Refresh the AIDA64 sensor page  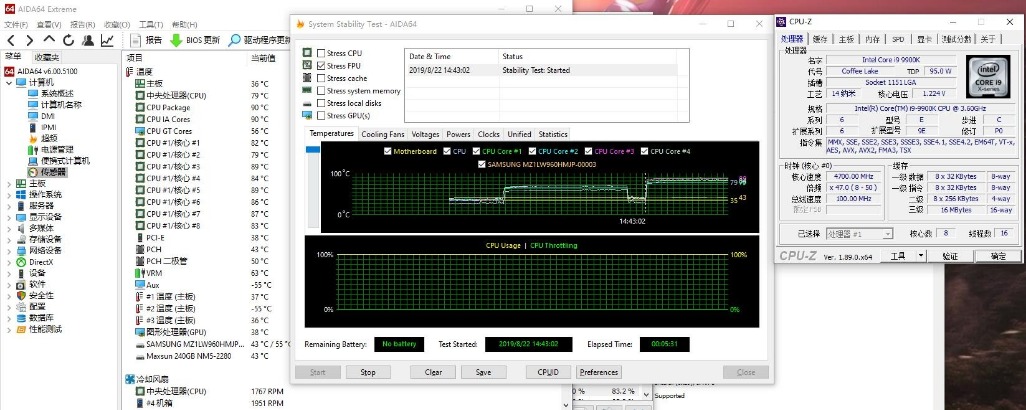(68, 40)
